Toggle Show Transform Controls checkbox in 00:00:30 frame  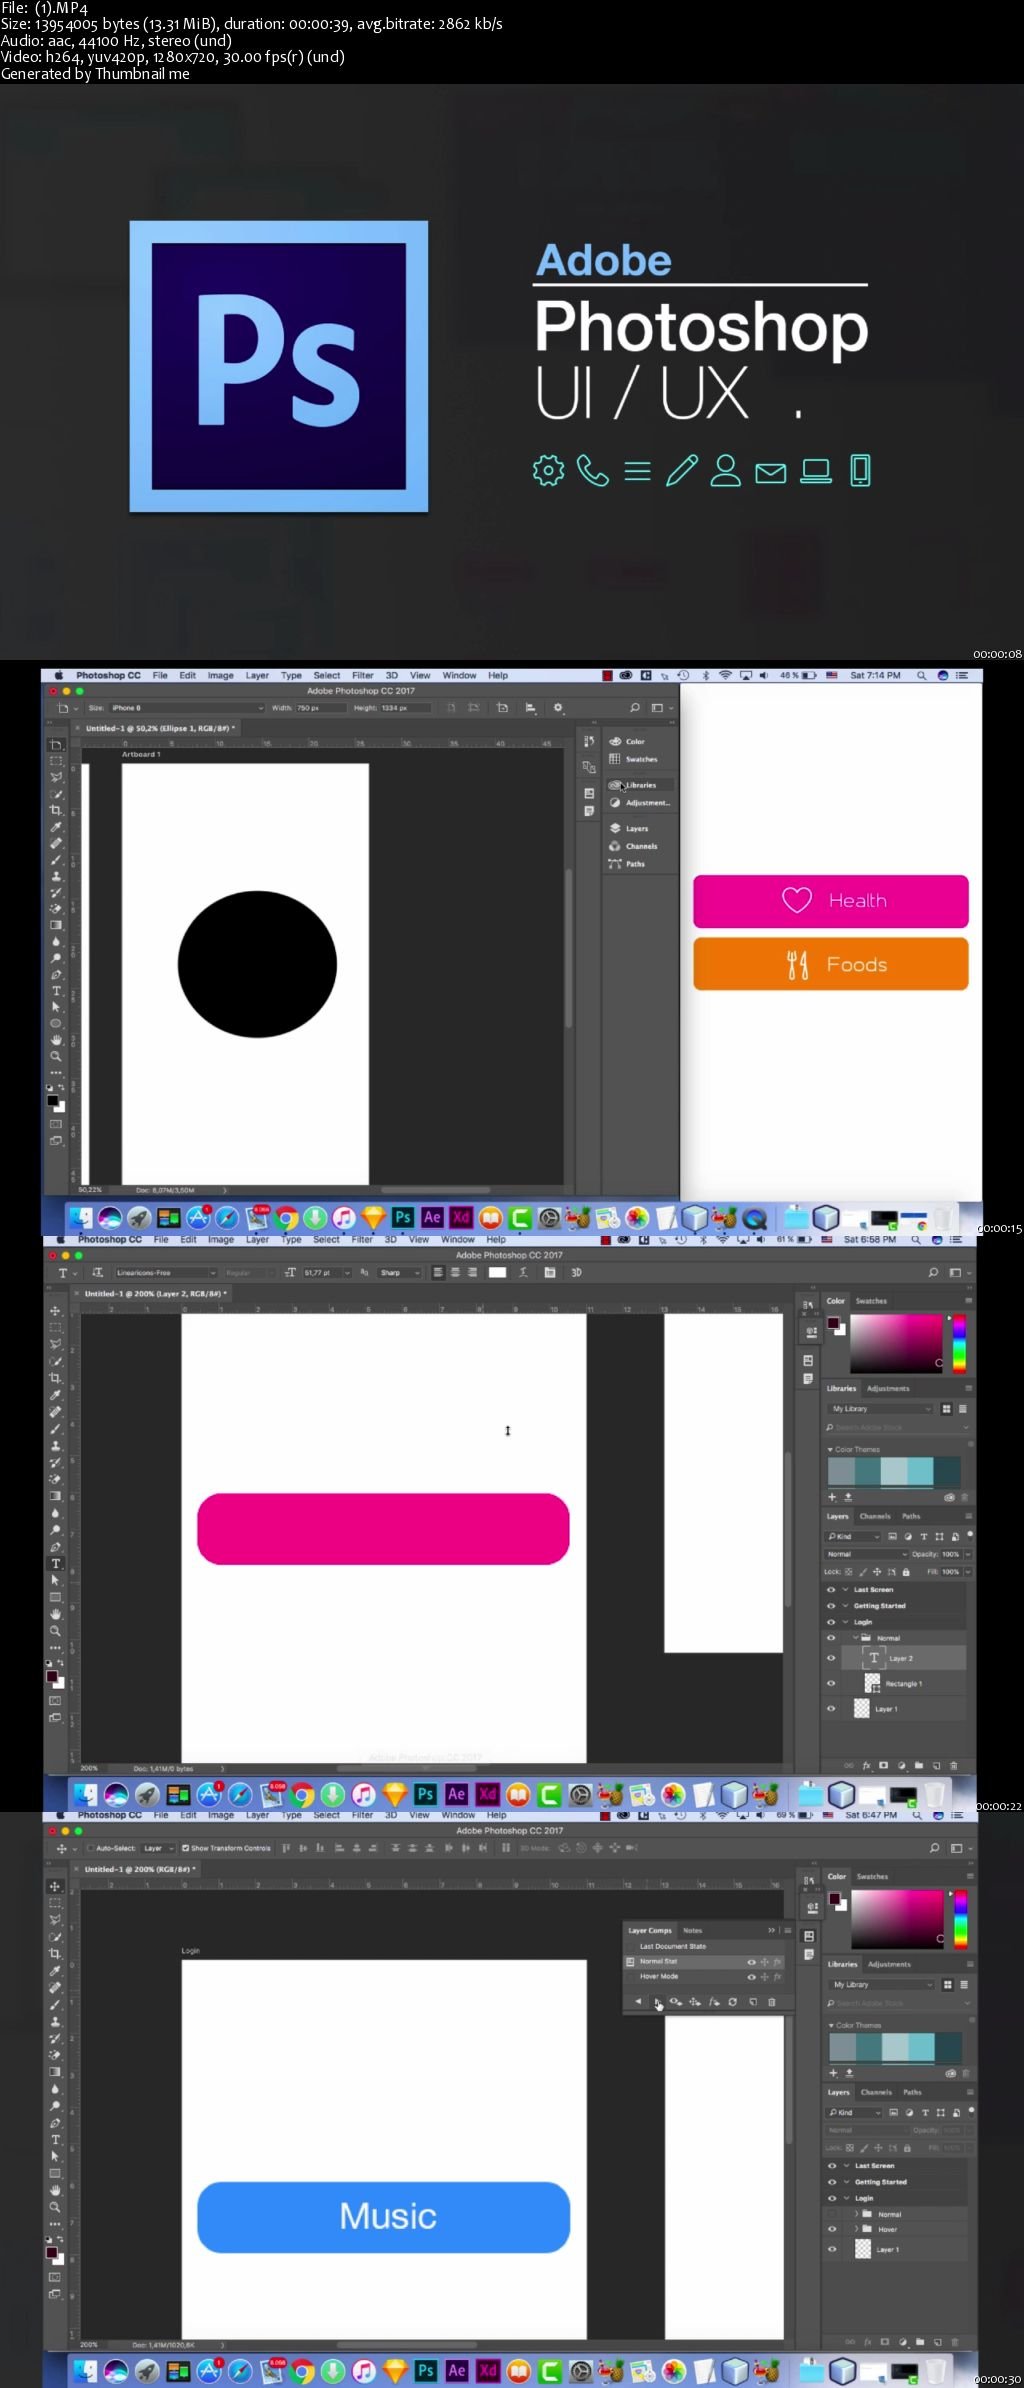tap(186, 1848)
